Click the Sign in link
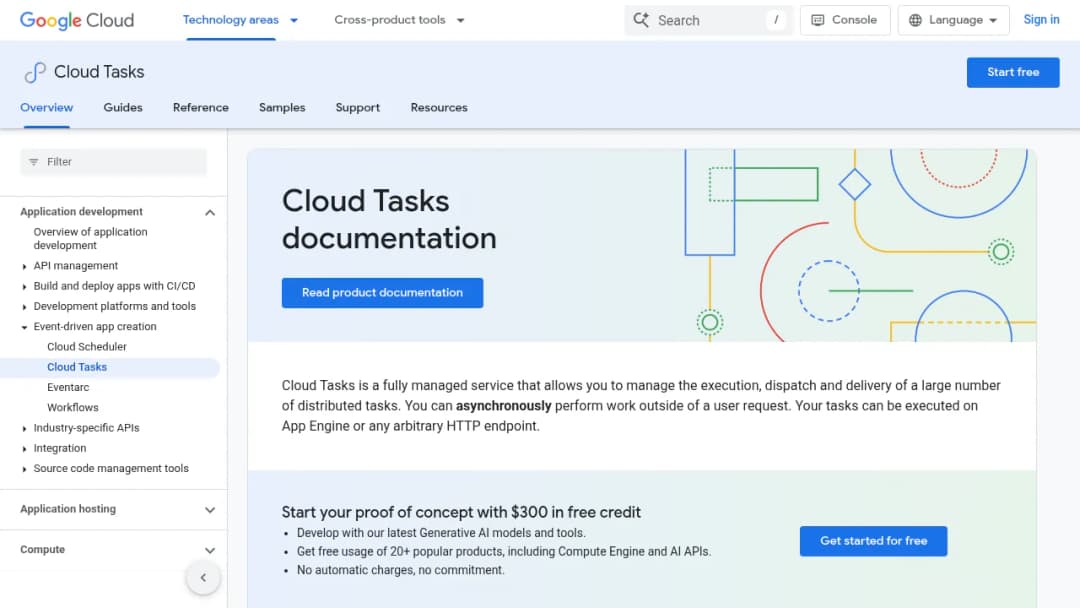Viewport: 1080px width, 608px height. click(x=1041, y=20)
